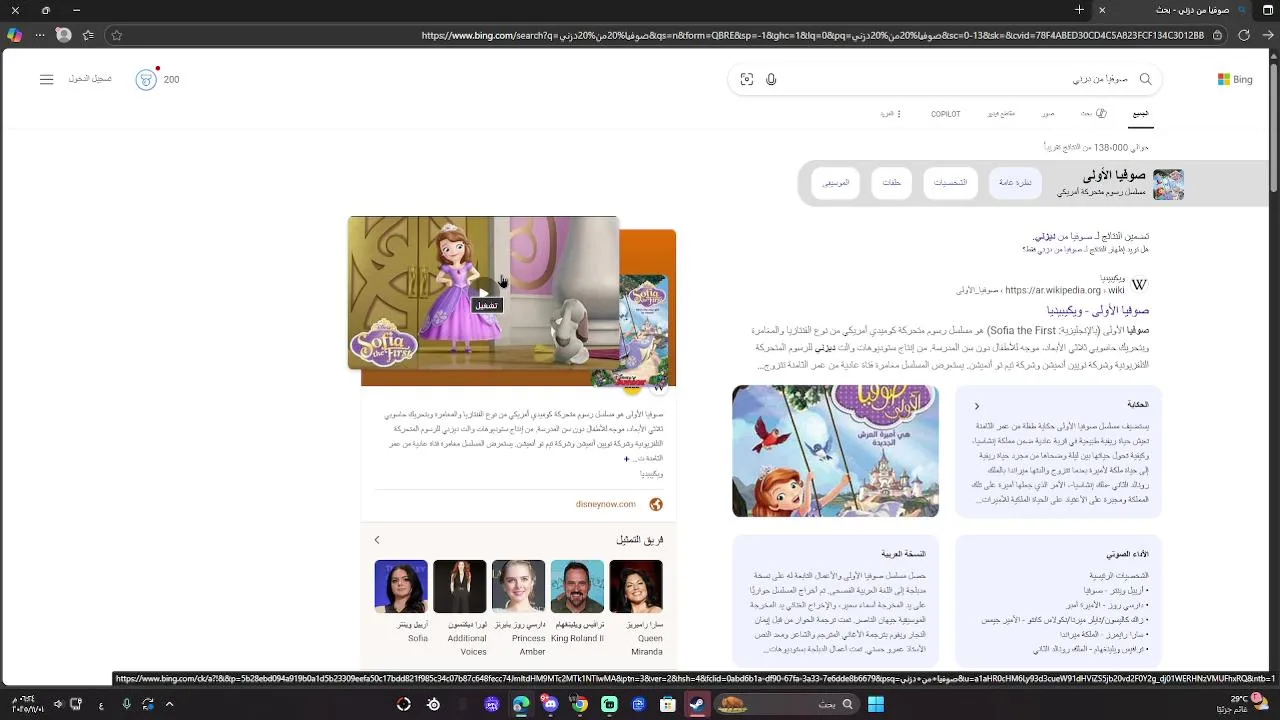
Task: Select the 'نظرة عامة' overview chip
Action: coord(1015,183)
